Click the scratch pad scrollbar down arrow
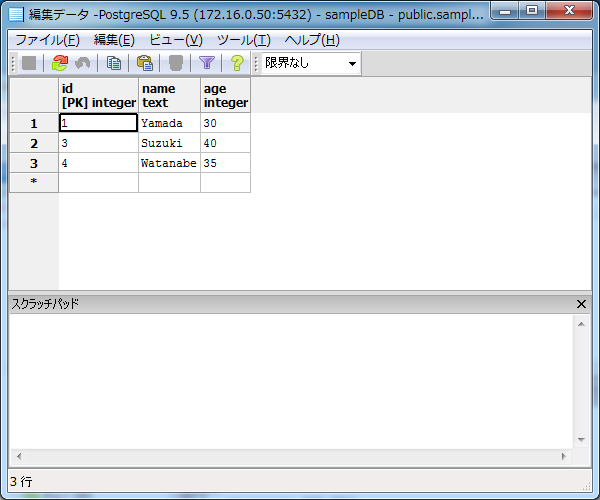This screenshot has width=600, height=500. pyautogui.click(x=582, y=440)
